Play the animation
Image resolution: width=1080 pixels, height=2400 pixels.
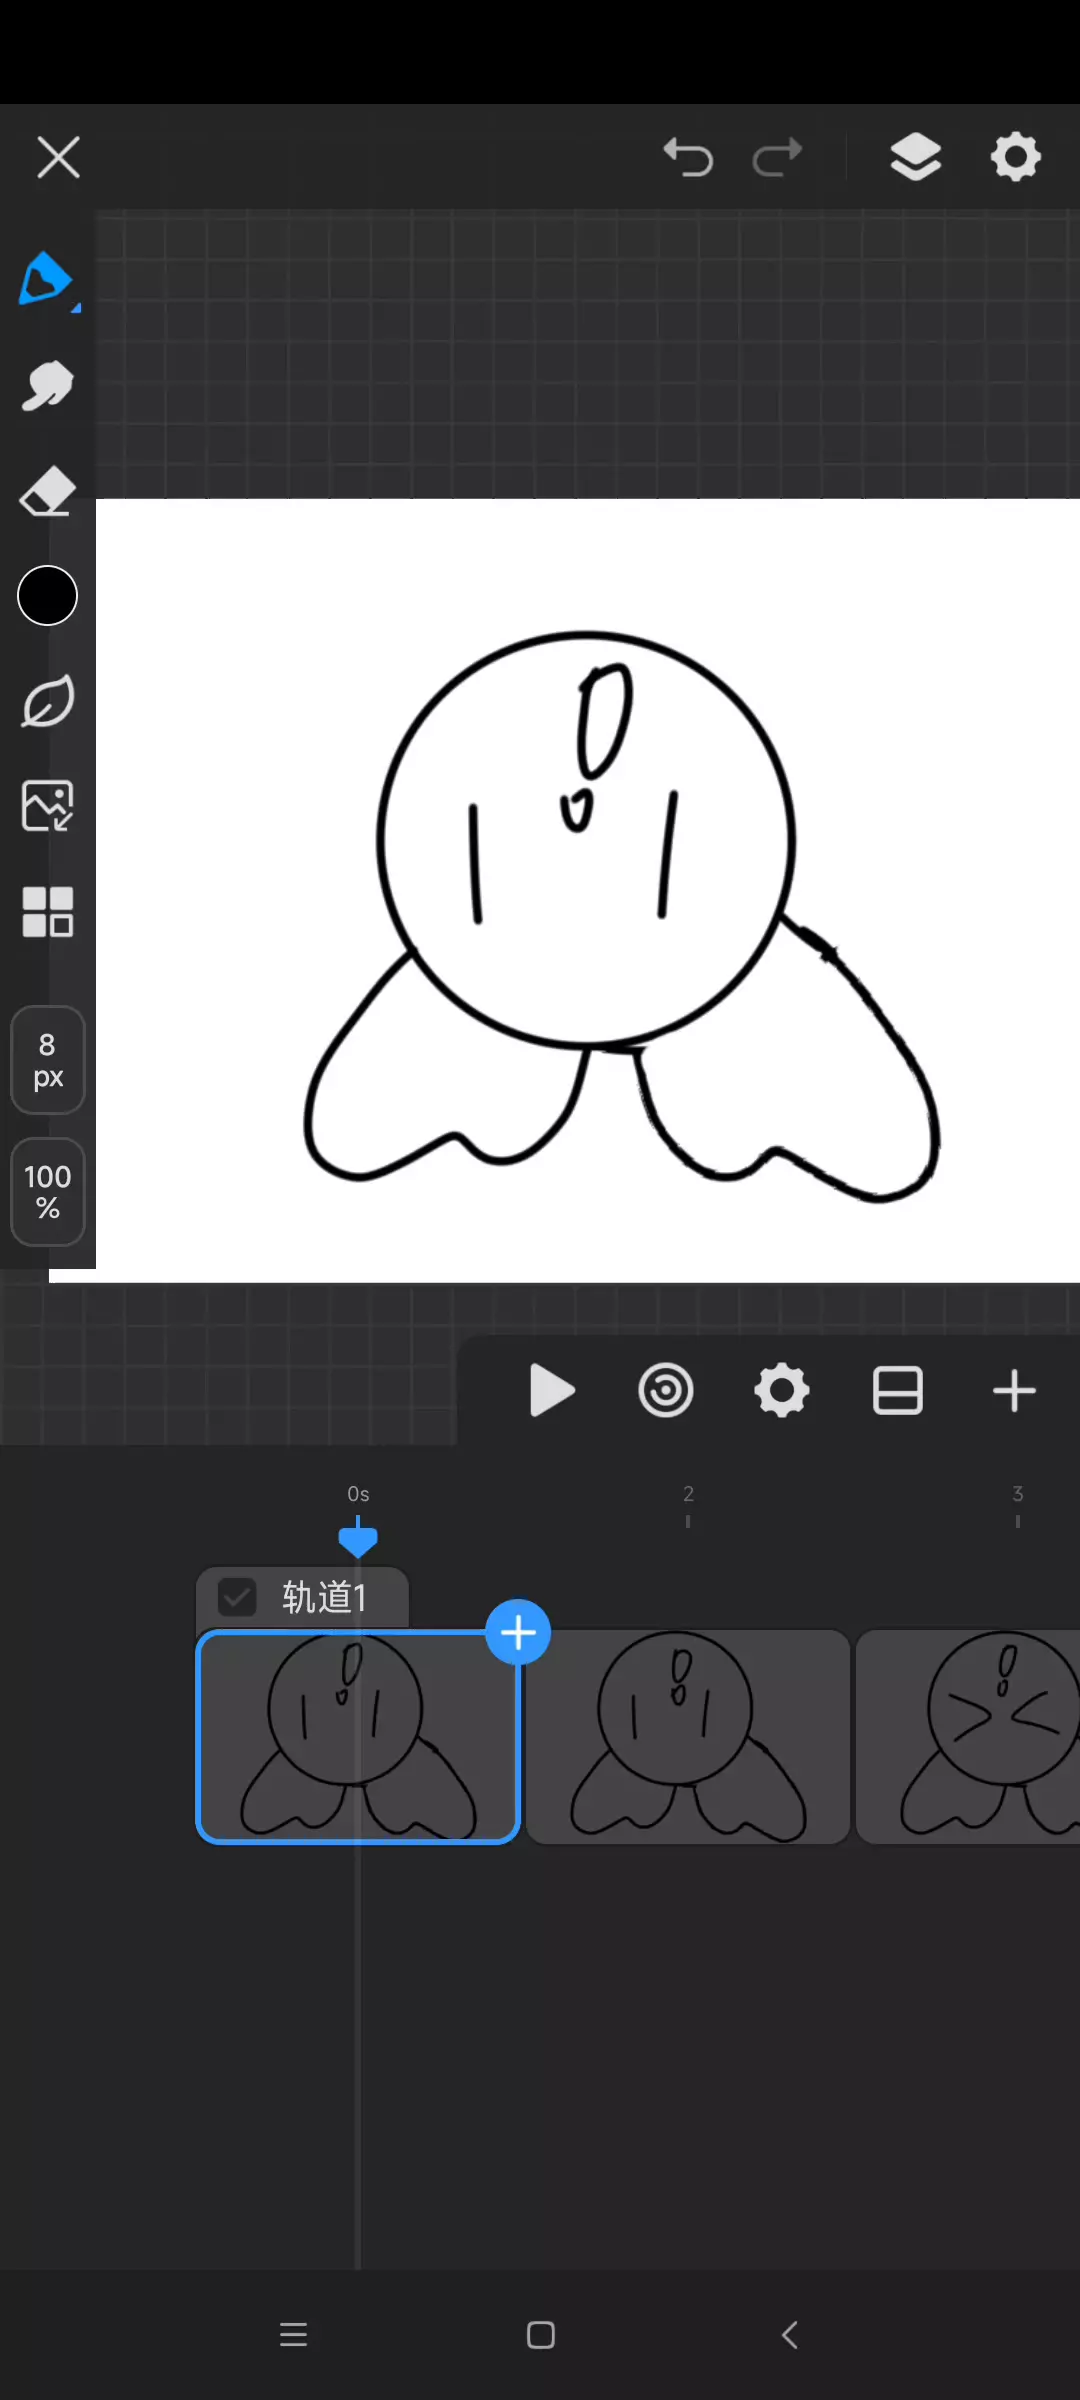tap(551, 1391)
